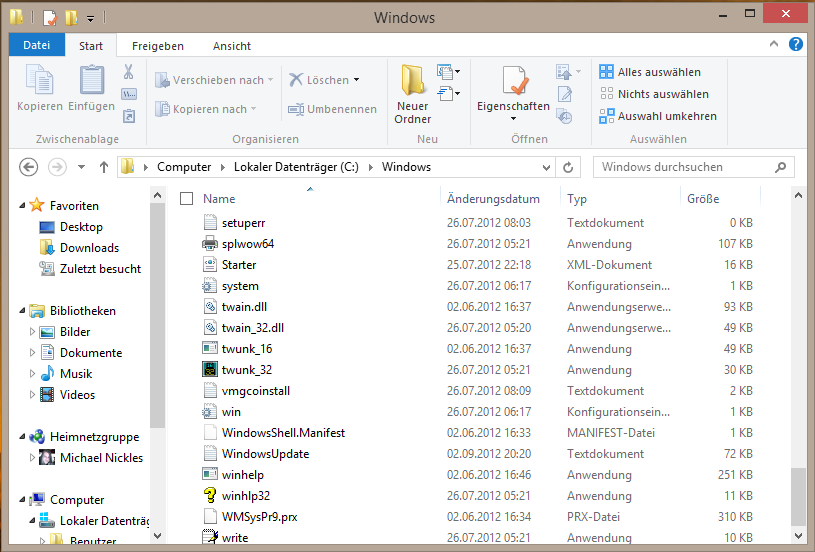
Task: Click Nichts auswählen
Action: click(x=654, y=94)
